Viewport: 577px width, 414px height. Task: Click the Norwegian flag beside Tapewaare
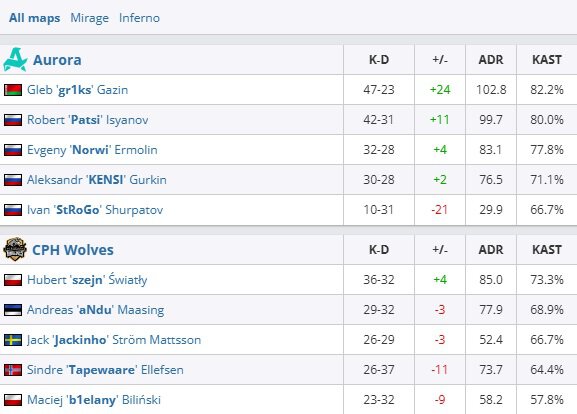click(13, 370)
